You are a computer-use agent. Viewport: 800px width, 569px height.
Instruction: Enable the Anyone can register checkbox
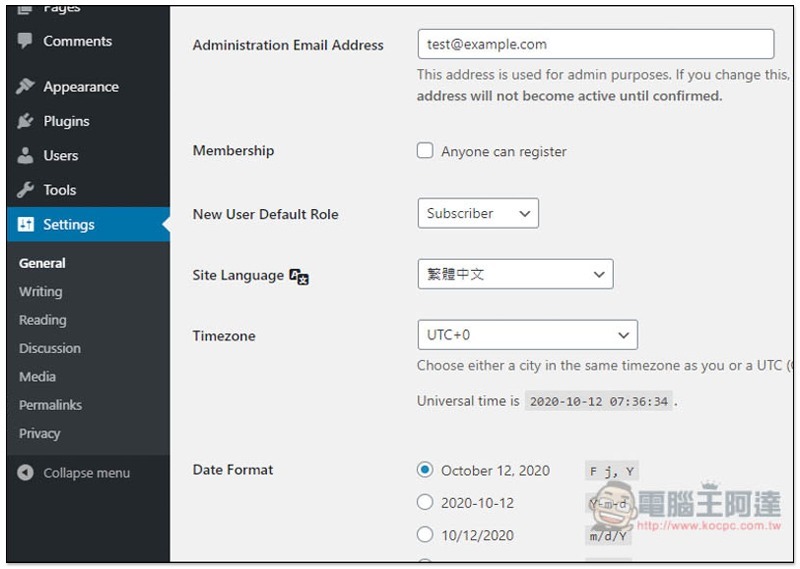[425, 152]
